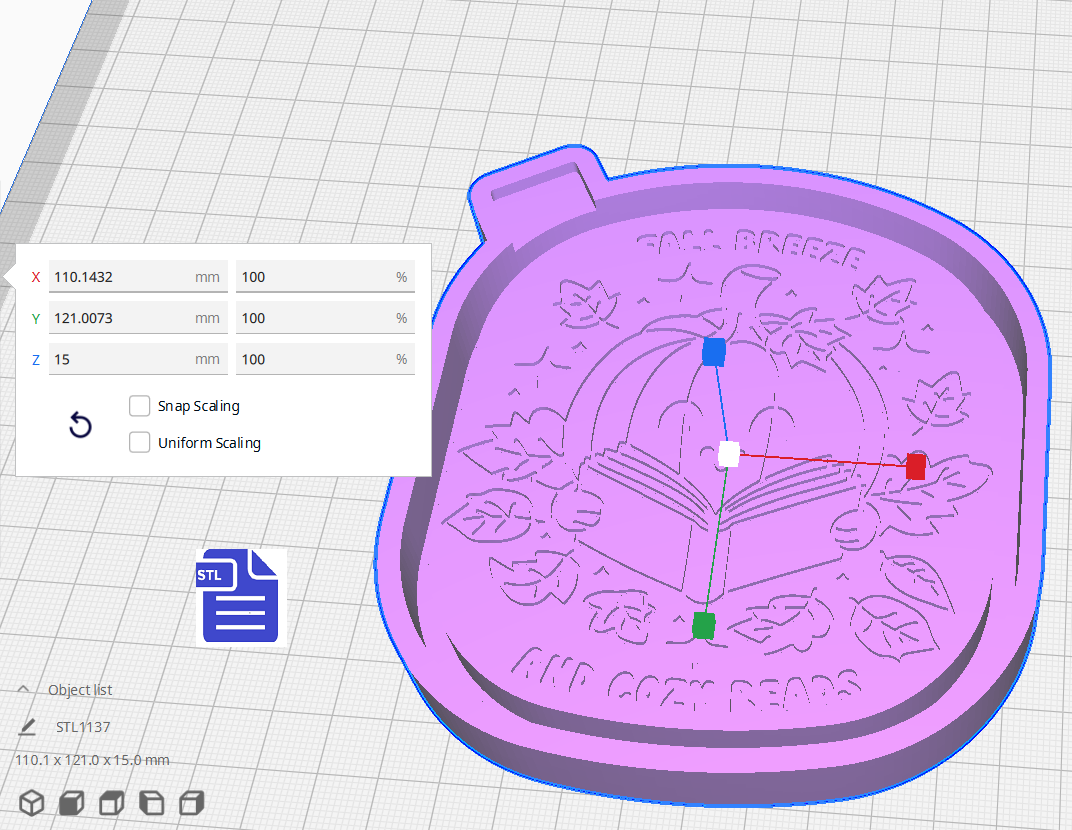Switch to top view using the view icon

(111, 802)
